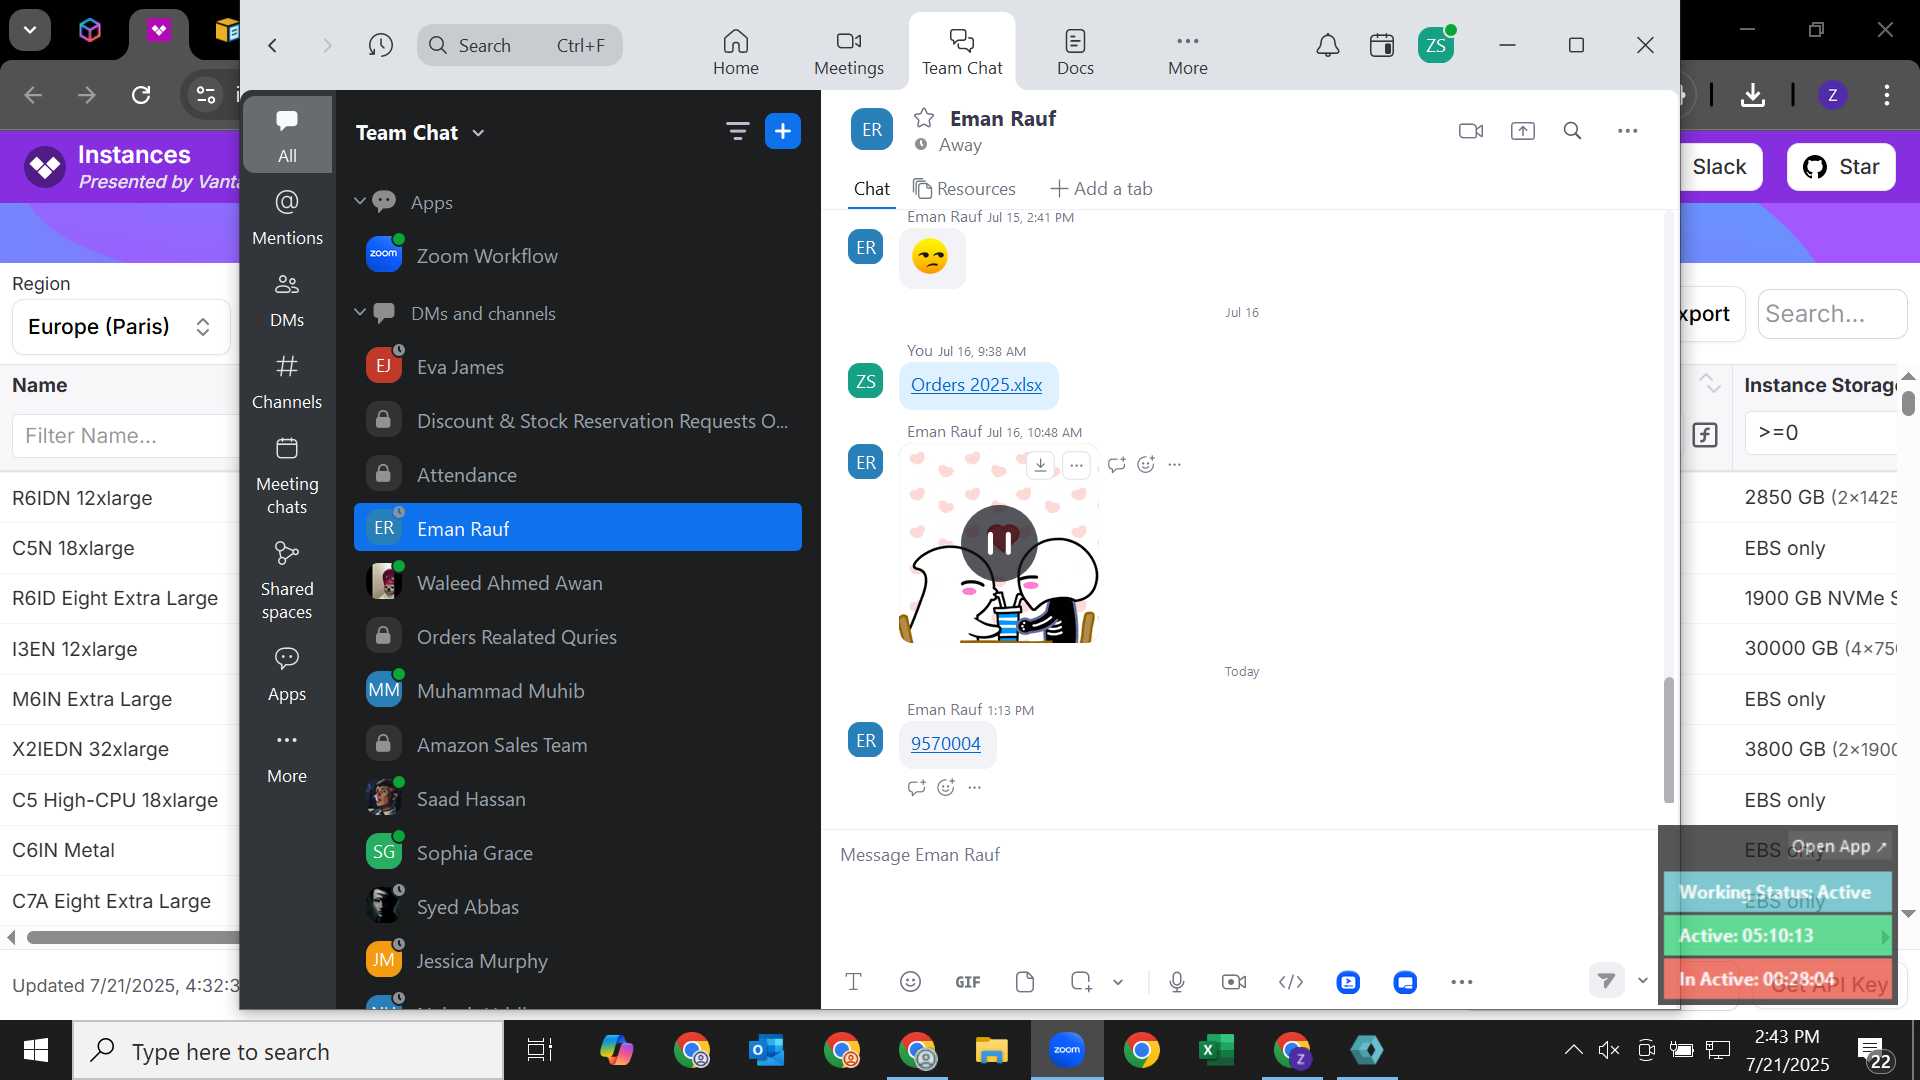Image resolution: width=1920 pixels, height=1080 pixels.
Task: Click the Windows Start button
Action: click(36, 1050)
